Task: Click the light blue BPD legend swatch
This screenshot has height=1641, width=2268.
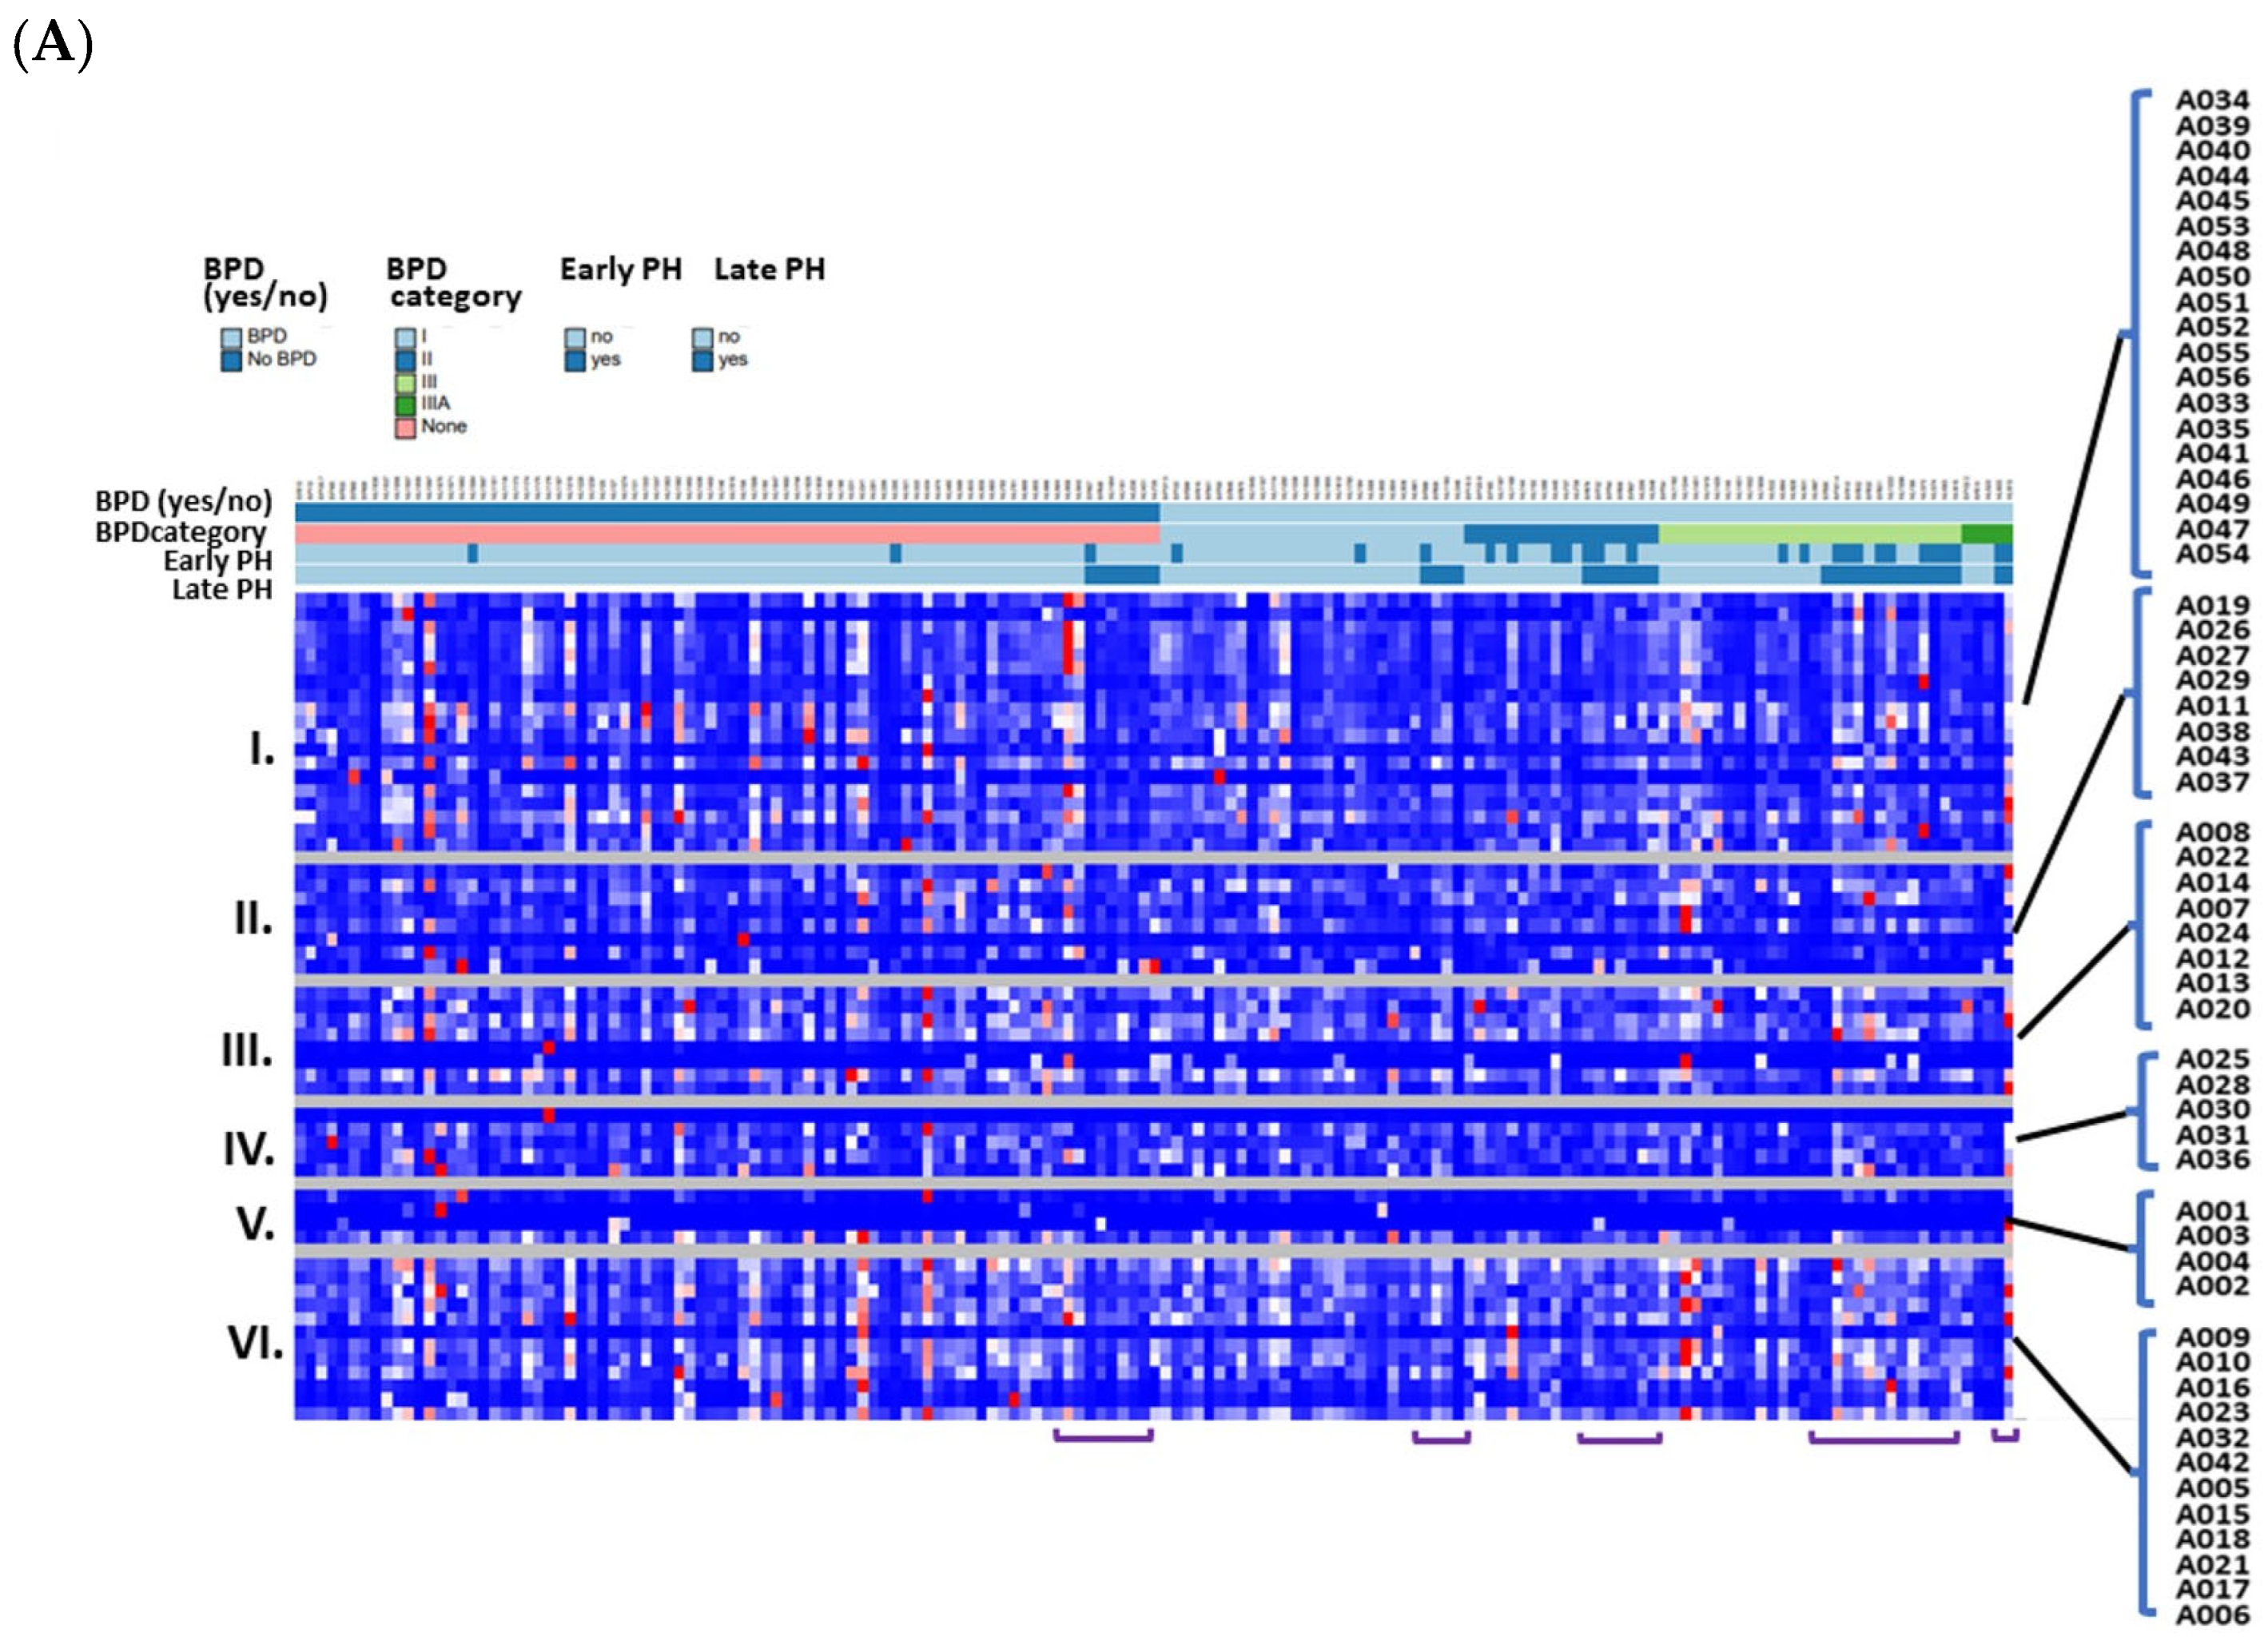Action: [x=231, y=338]
